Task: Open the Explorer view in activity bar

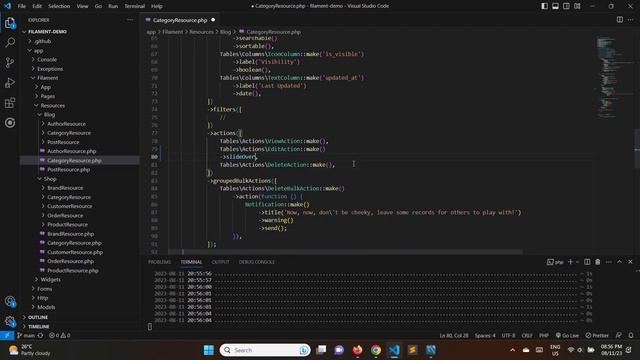Action: pyautogui.click(x=10, y=23)
